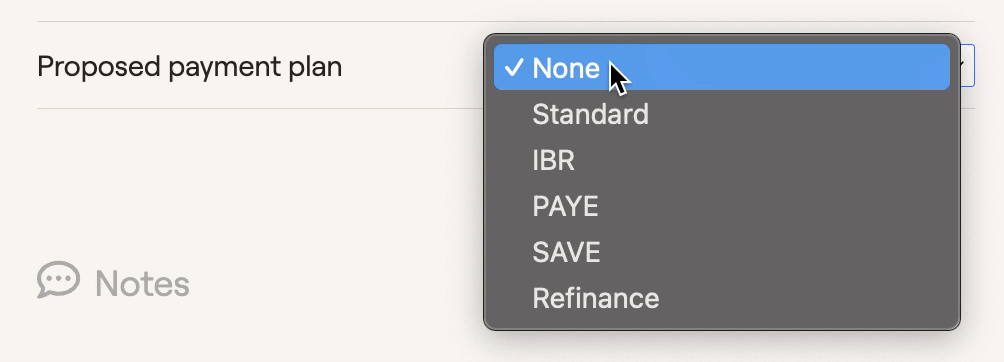Click the Proposed payment plan label
This screenshot has width=1004, height=362.
[190, 67]
